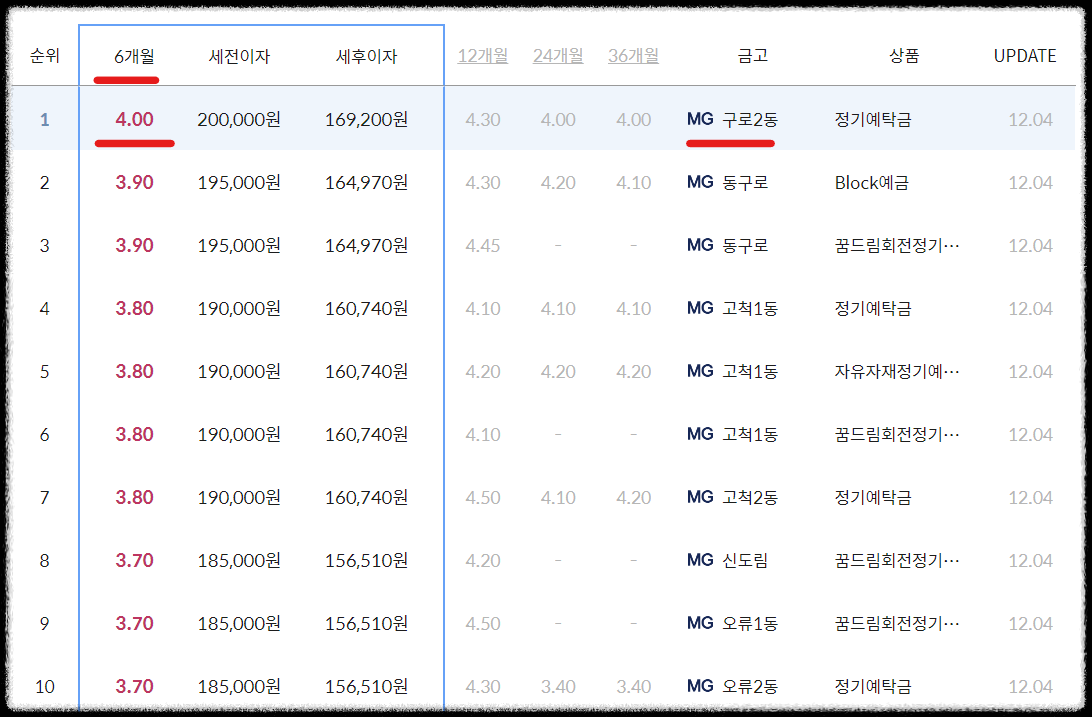The image size is (1092, 717).
Task: Click the MG icon next to 구로2동
Action: [x=700, y=118]
